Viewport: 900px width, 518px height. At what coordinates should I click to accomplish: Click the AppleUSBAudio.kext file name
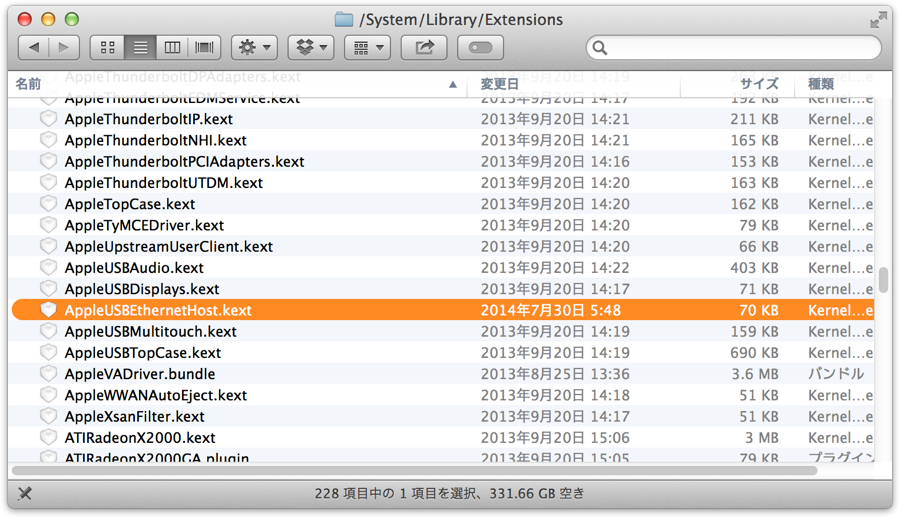click(x=134, y=268)
